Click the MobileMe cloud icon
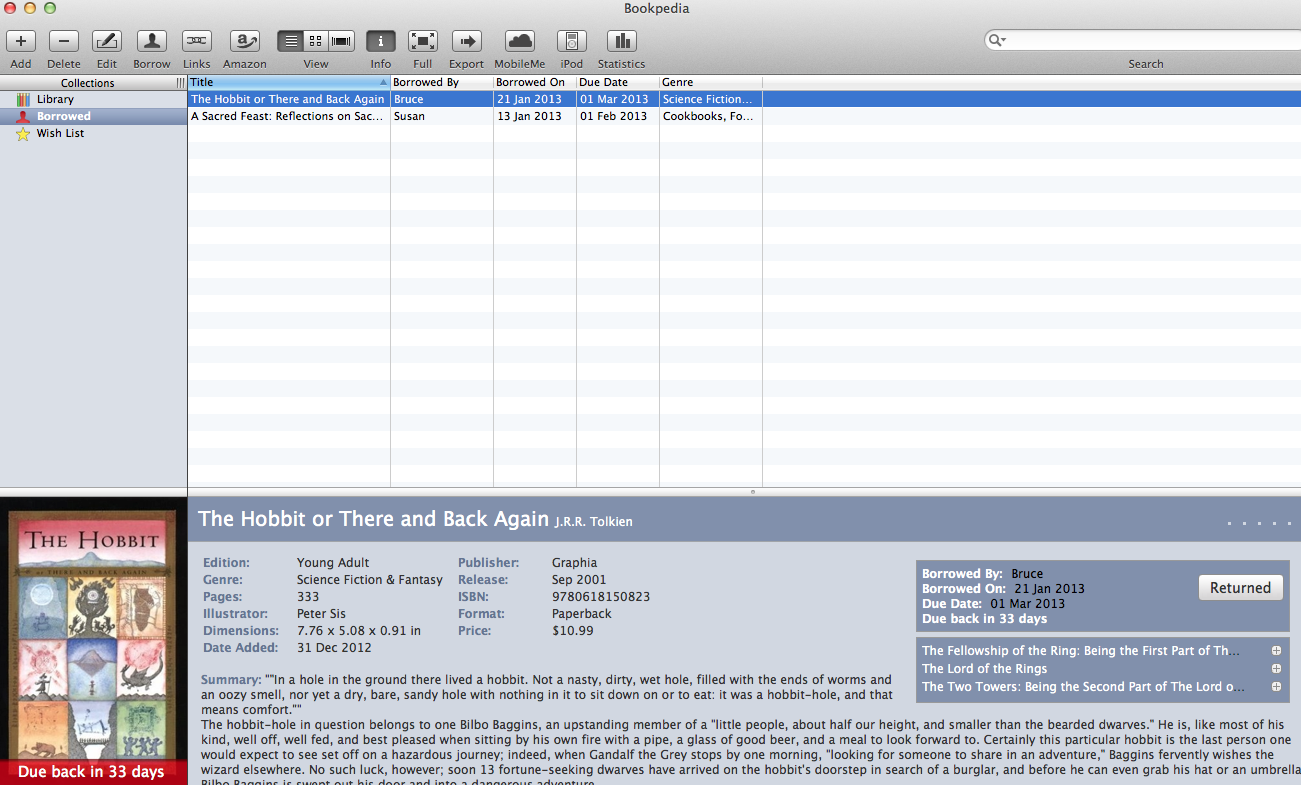Screen dimensions: 1301x785 click(520, 41)
